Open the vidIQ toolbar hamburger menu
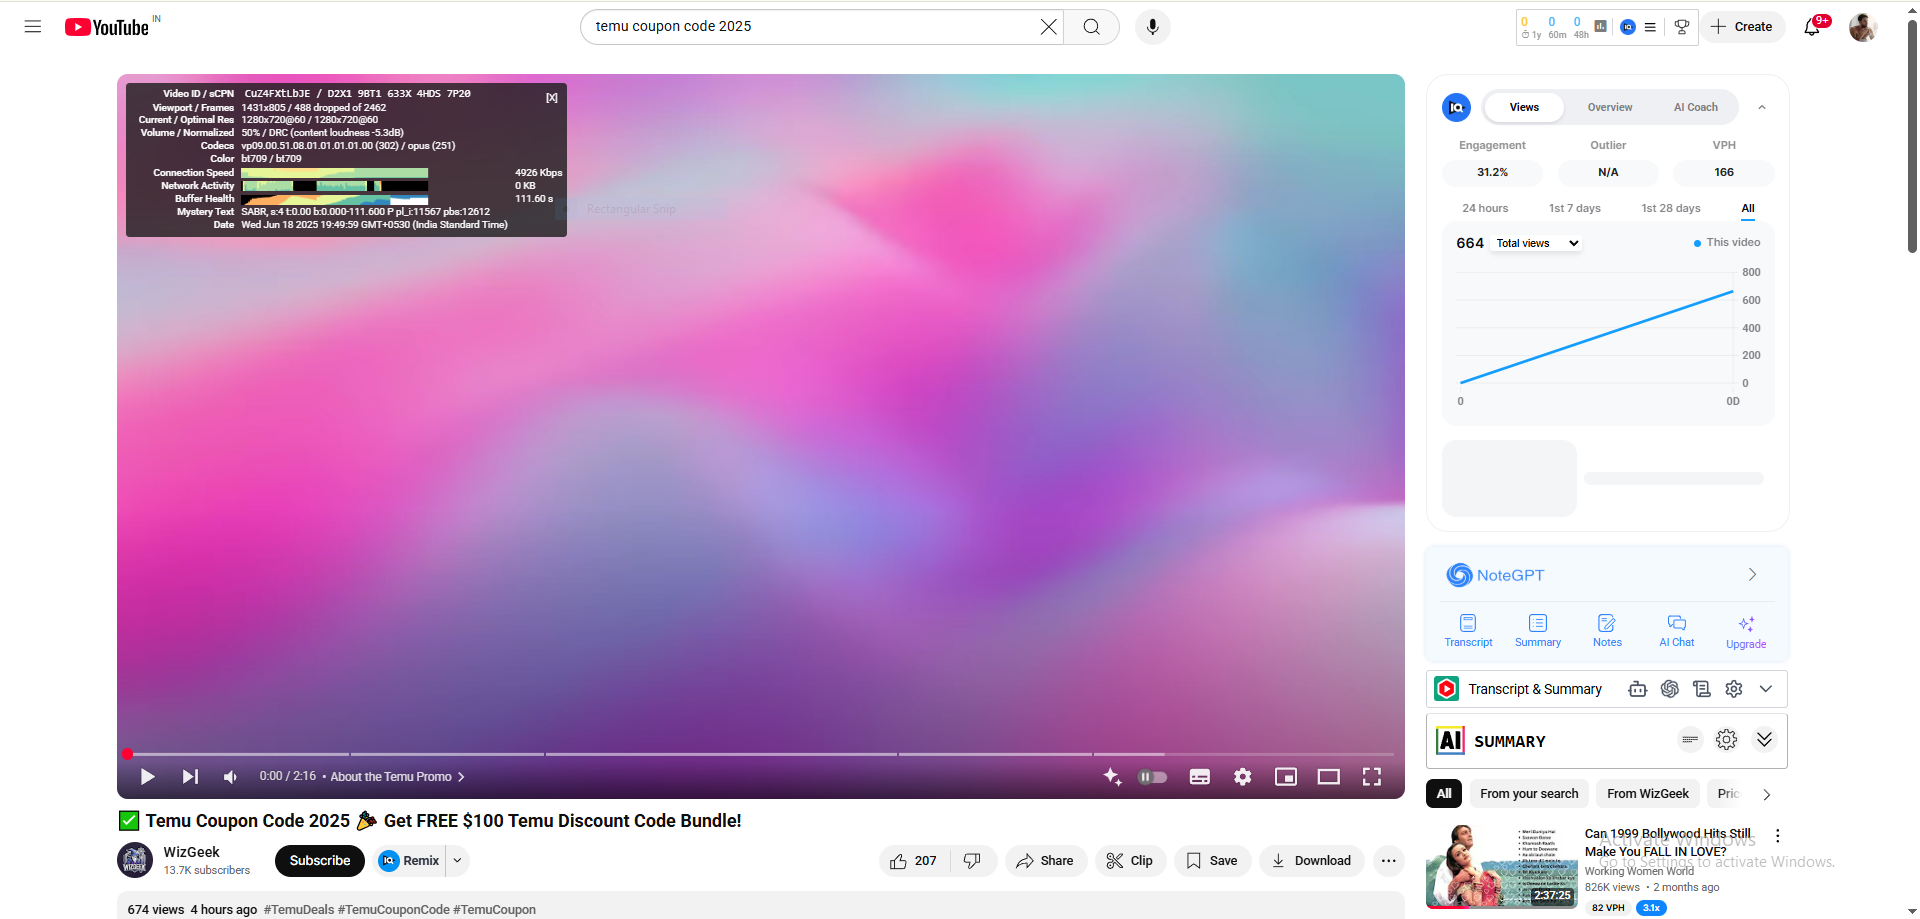 pos(1650,27)
